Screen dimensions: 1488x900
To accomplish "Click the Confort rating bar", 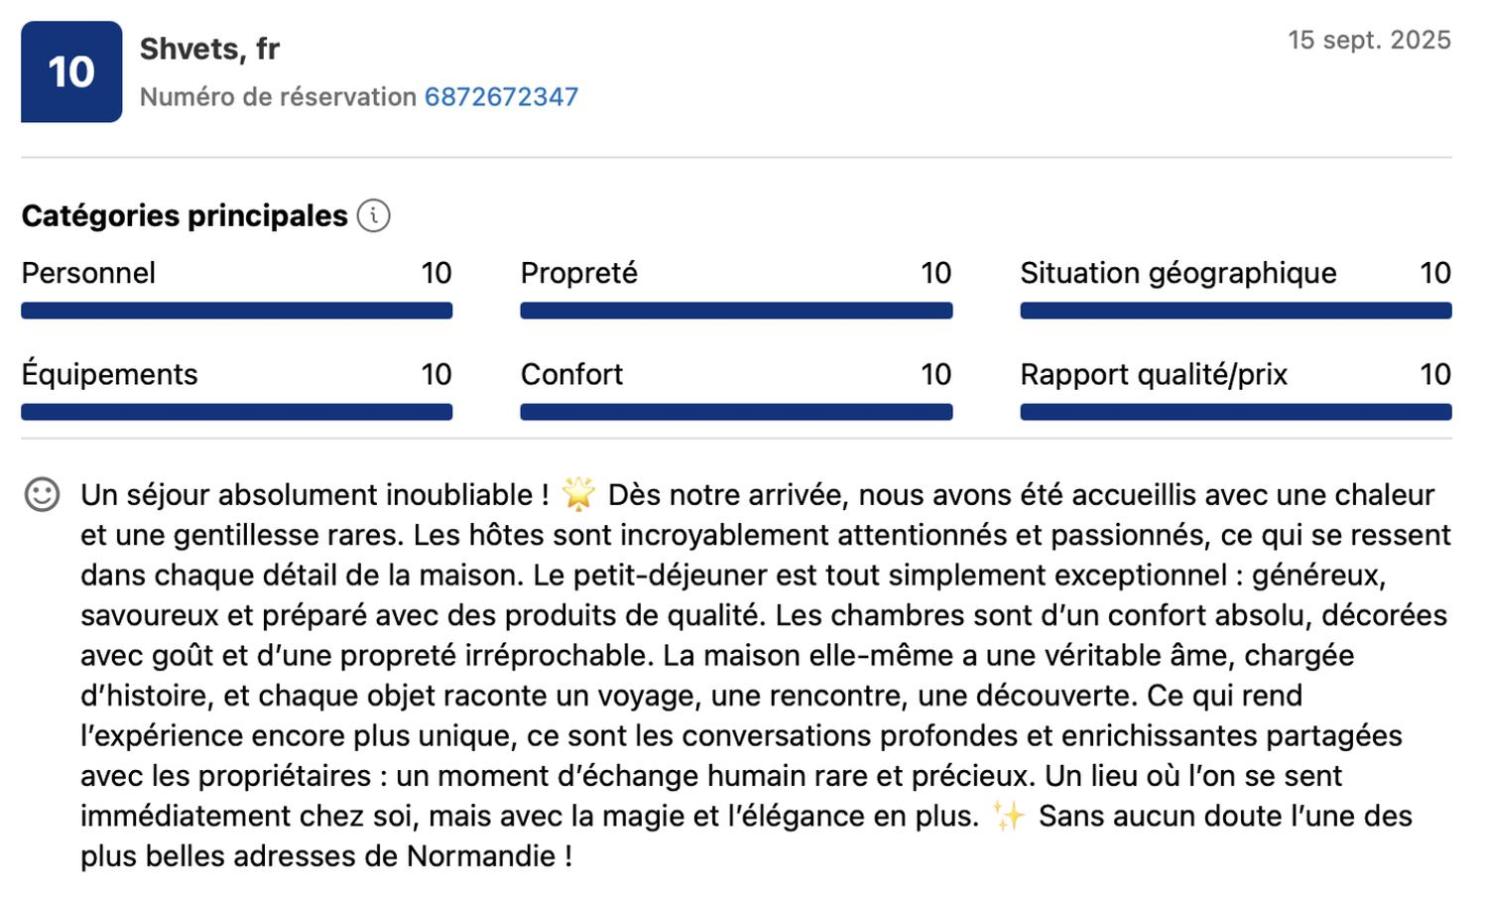I will click(x=736, y=412).
